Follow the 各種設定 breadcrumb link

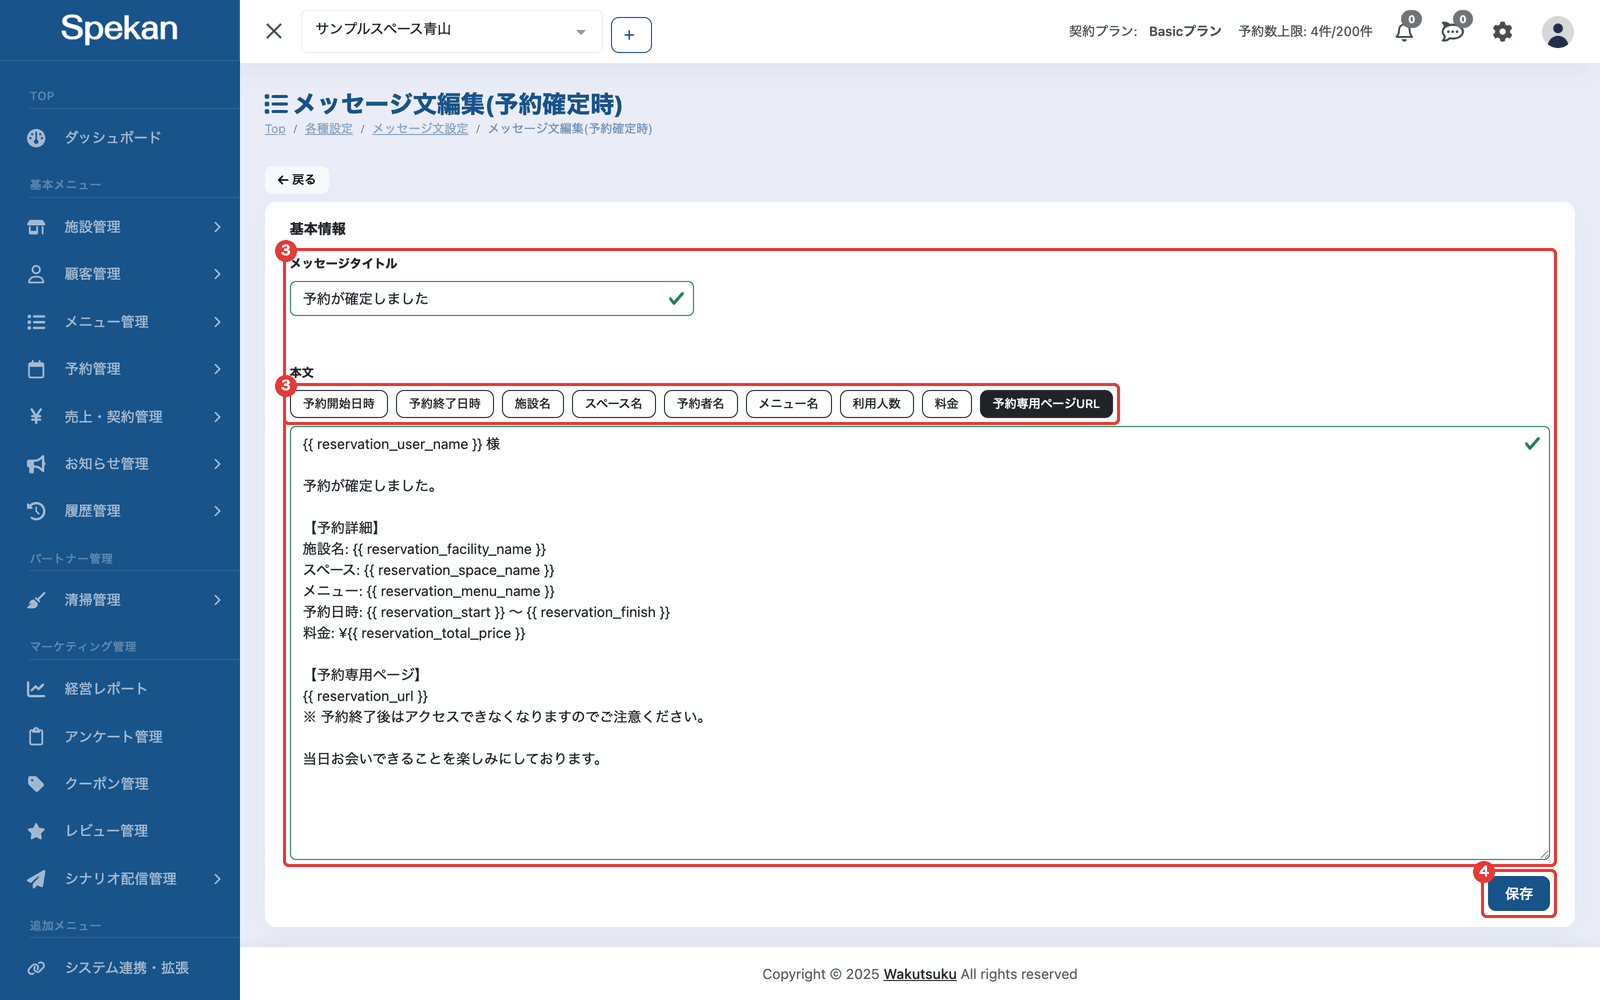(x=329, y=129)
